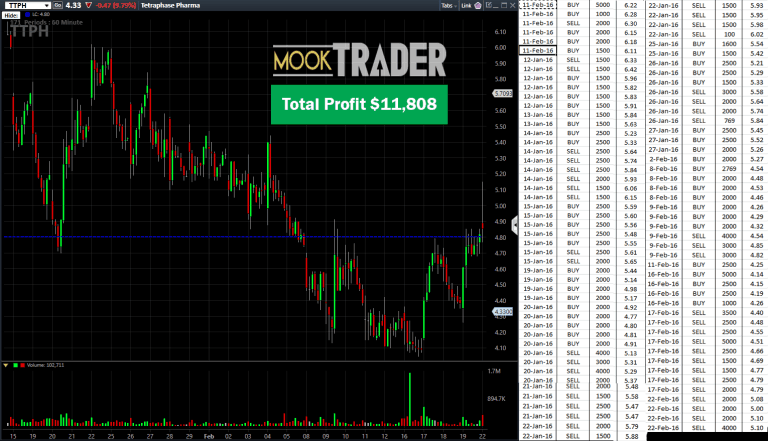Select the 6.06 price cell
The width and height of the screenshot is (768, 441).
click(630, 188)
